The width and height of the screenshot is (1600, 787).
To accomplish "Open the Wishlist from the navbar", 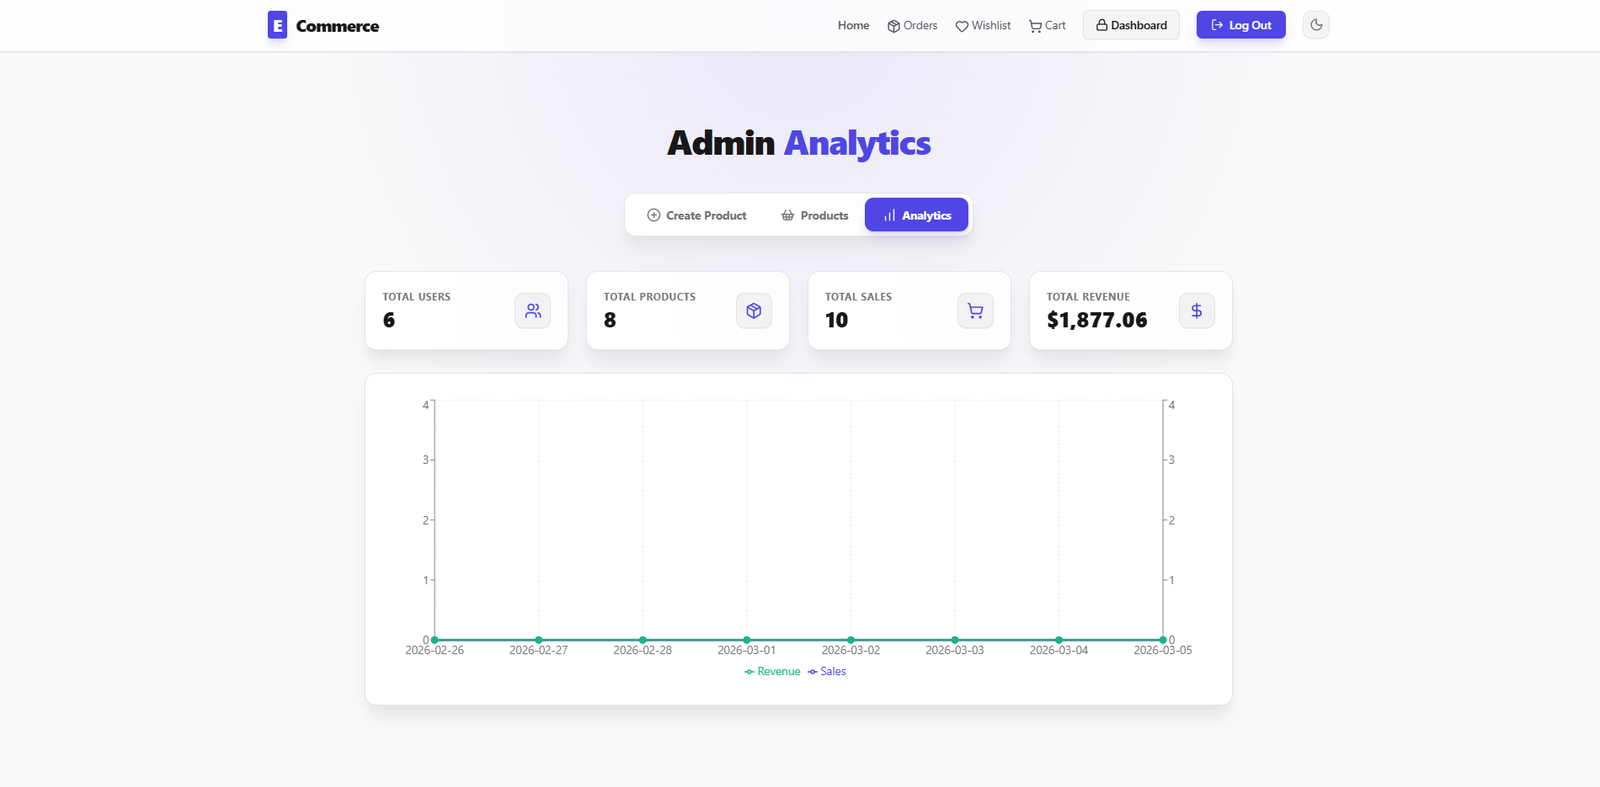I will [983, 26].
